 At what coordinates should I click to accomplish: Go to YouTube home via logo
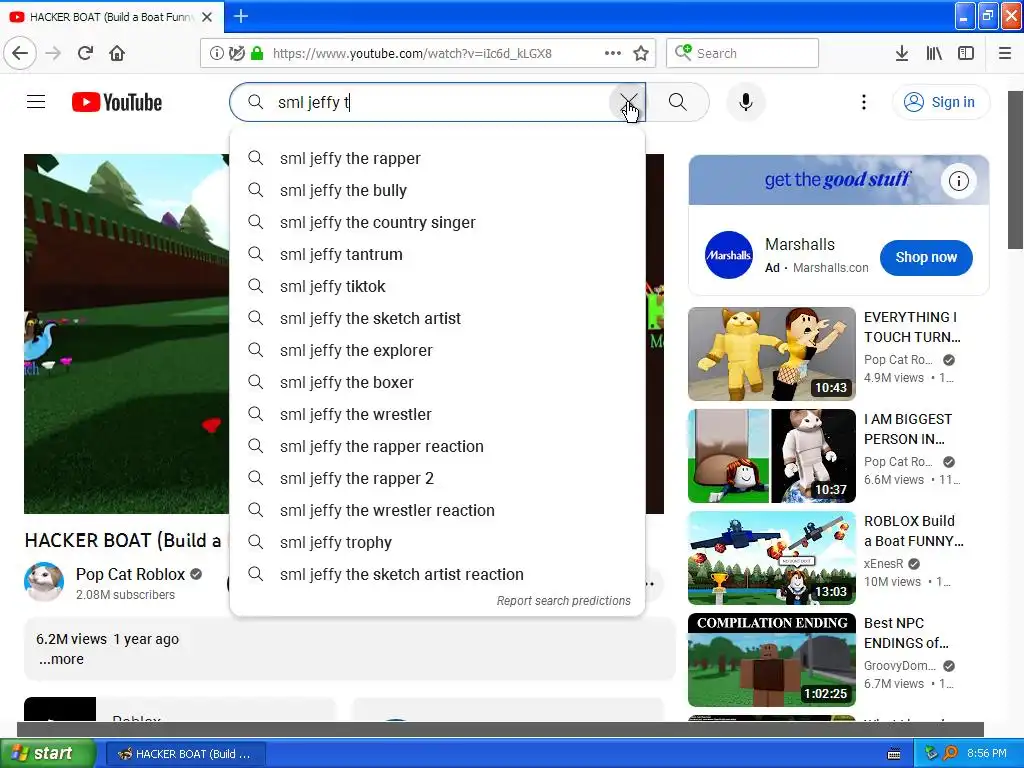[x=117, y=102]
